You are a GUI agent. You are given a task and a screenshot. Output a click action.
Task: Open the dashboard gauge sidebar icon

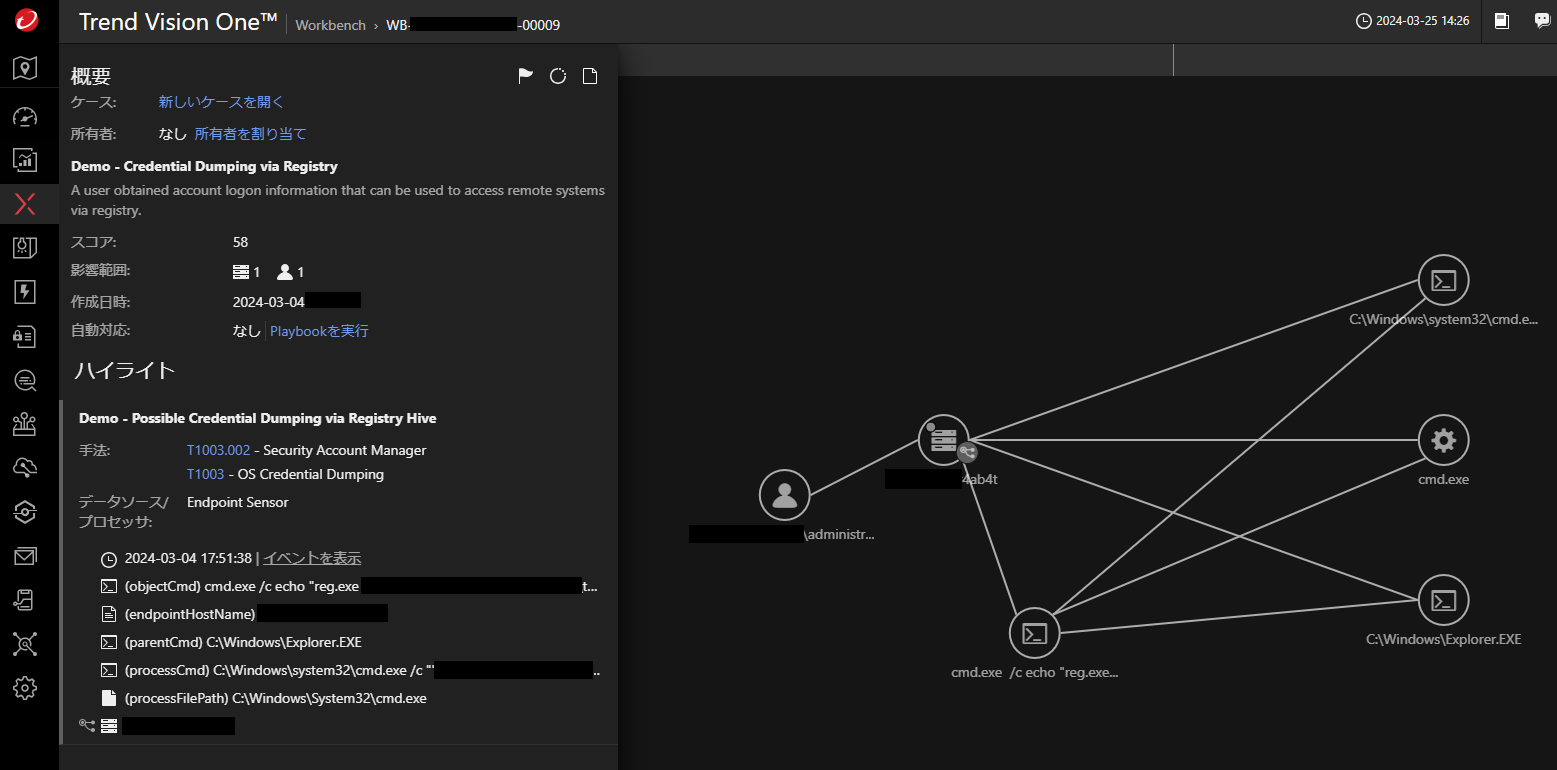[25, 116]
